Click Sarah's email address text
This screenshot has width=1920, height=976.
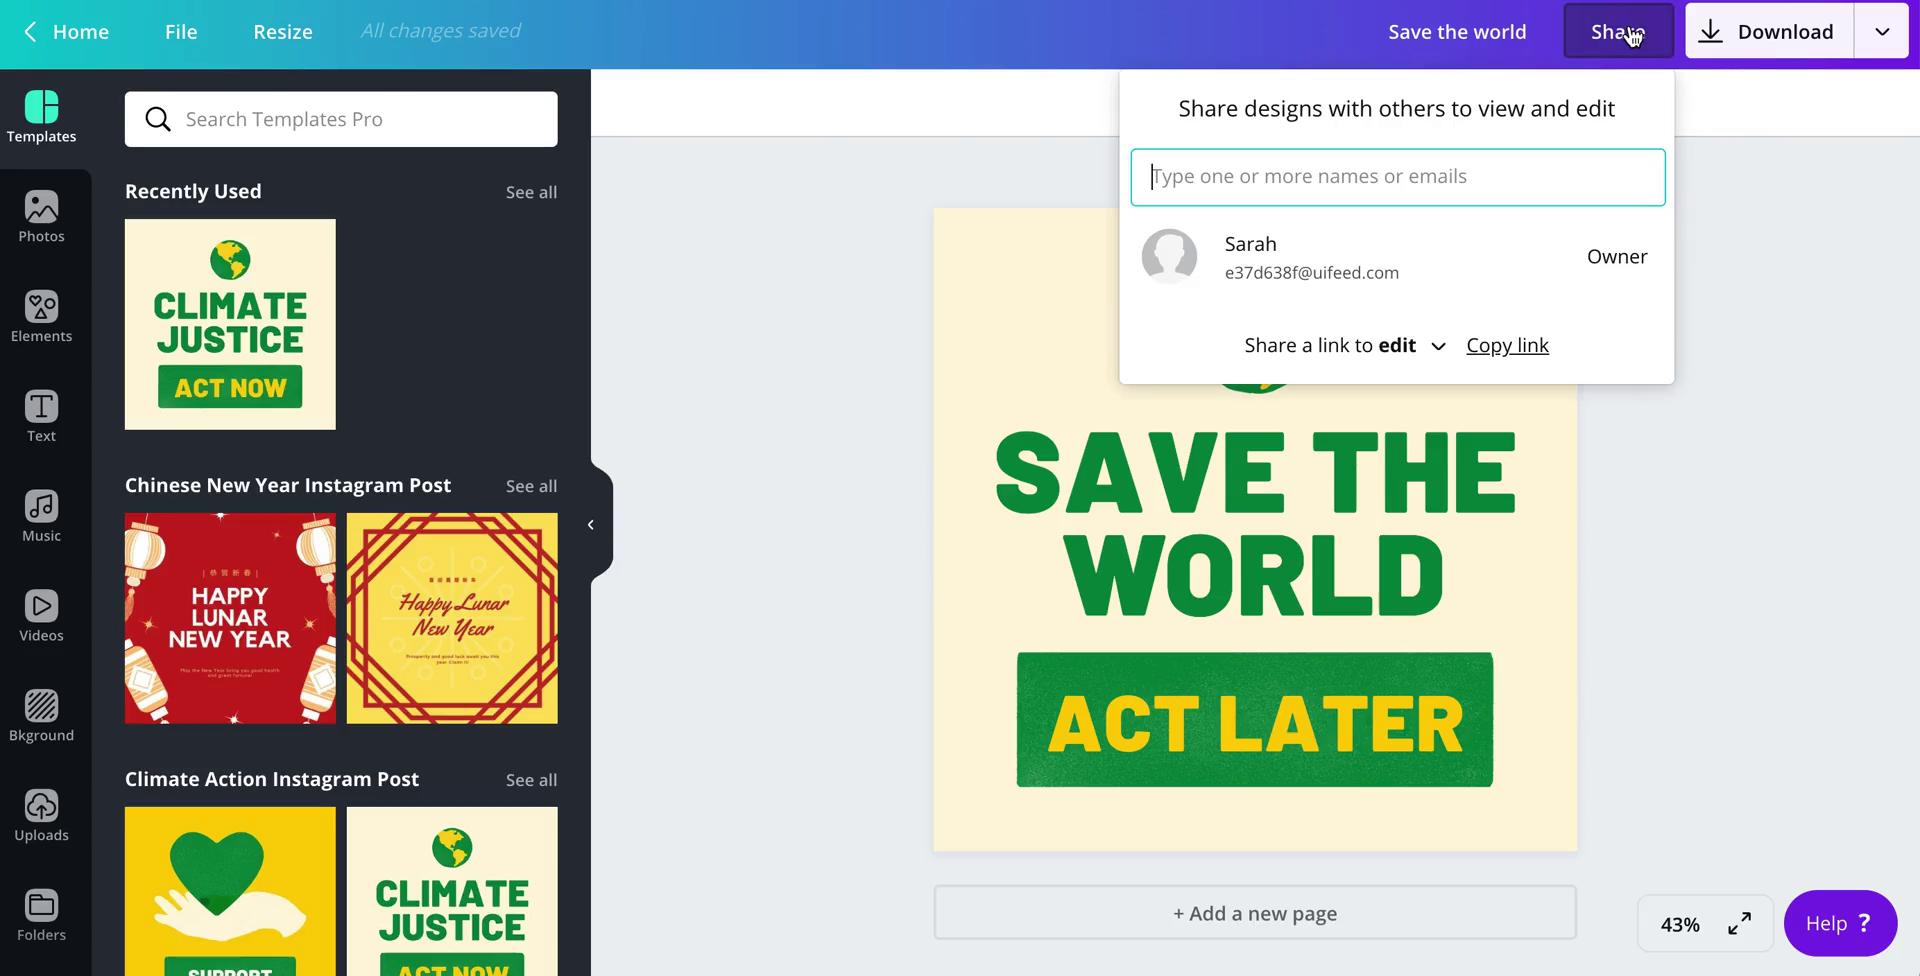tap(1311, 273)
